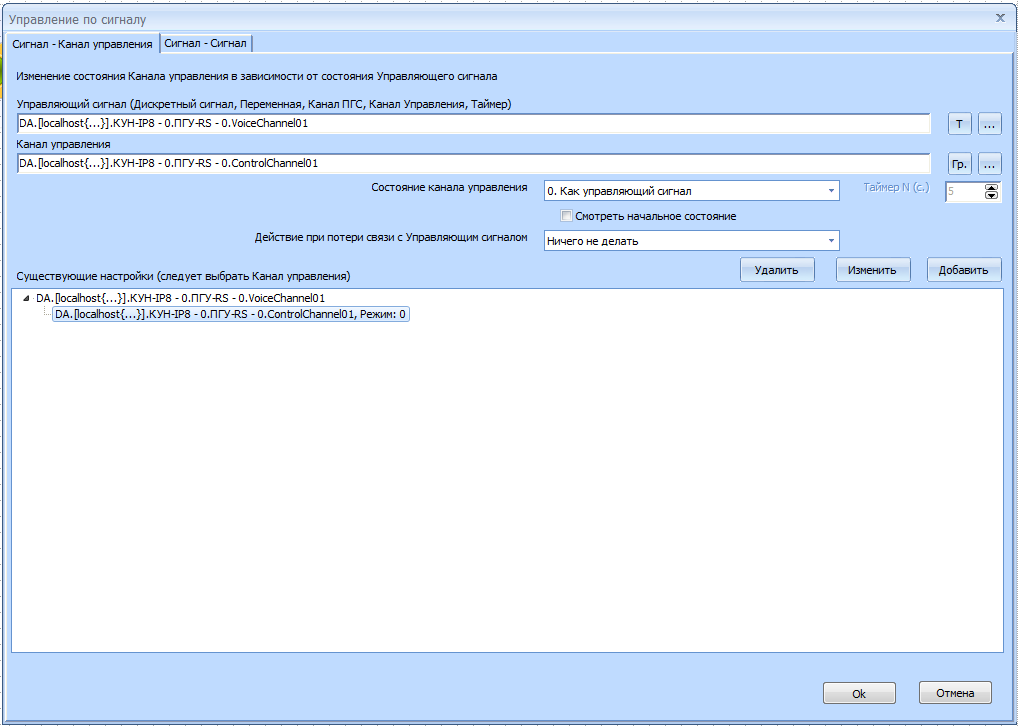Select the Сигнал - Канал управления tab

click(82, 44)
